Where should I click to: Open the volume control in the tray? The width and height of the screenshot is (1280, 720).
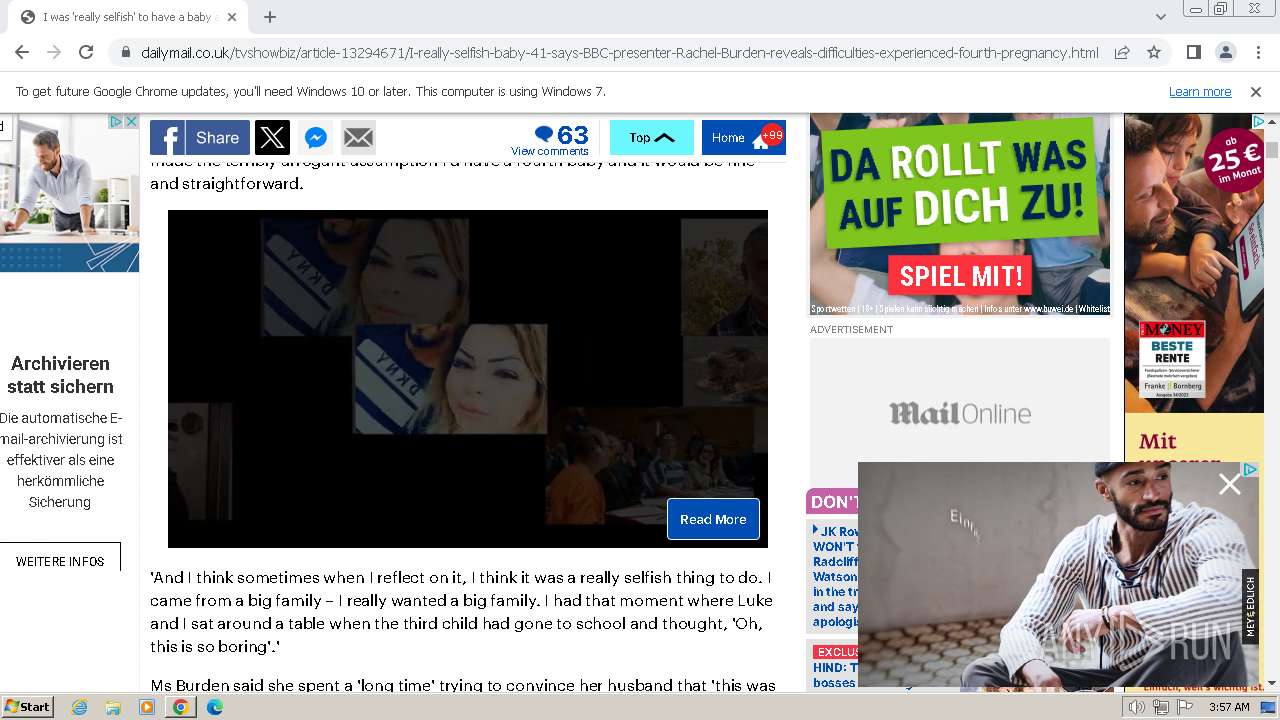point(1137,707)
